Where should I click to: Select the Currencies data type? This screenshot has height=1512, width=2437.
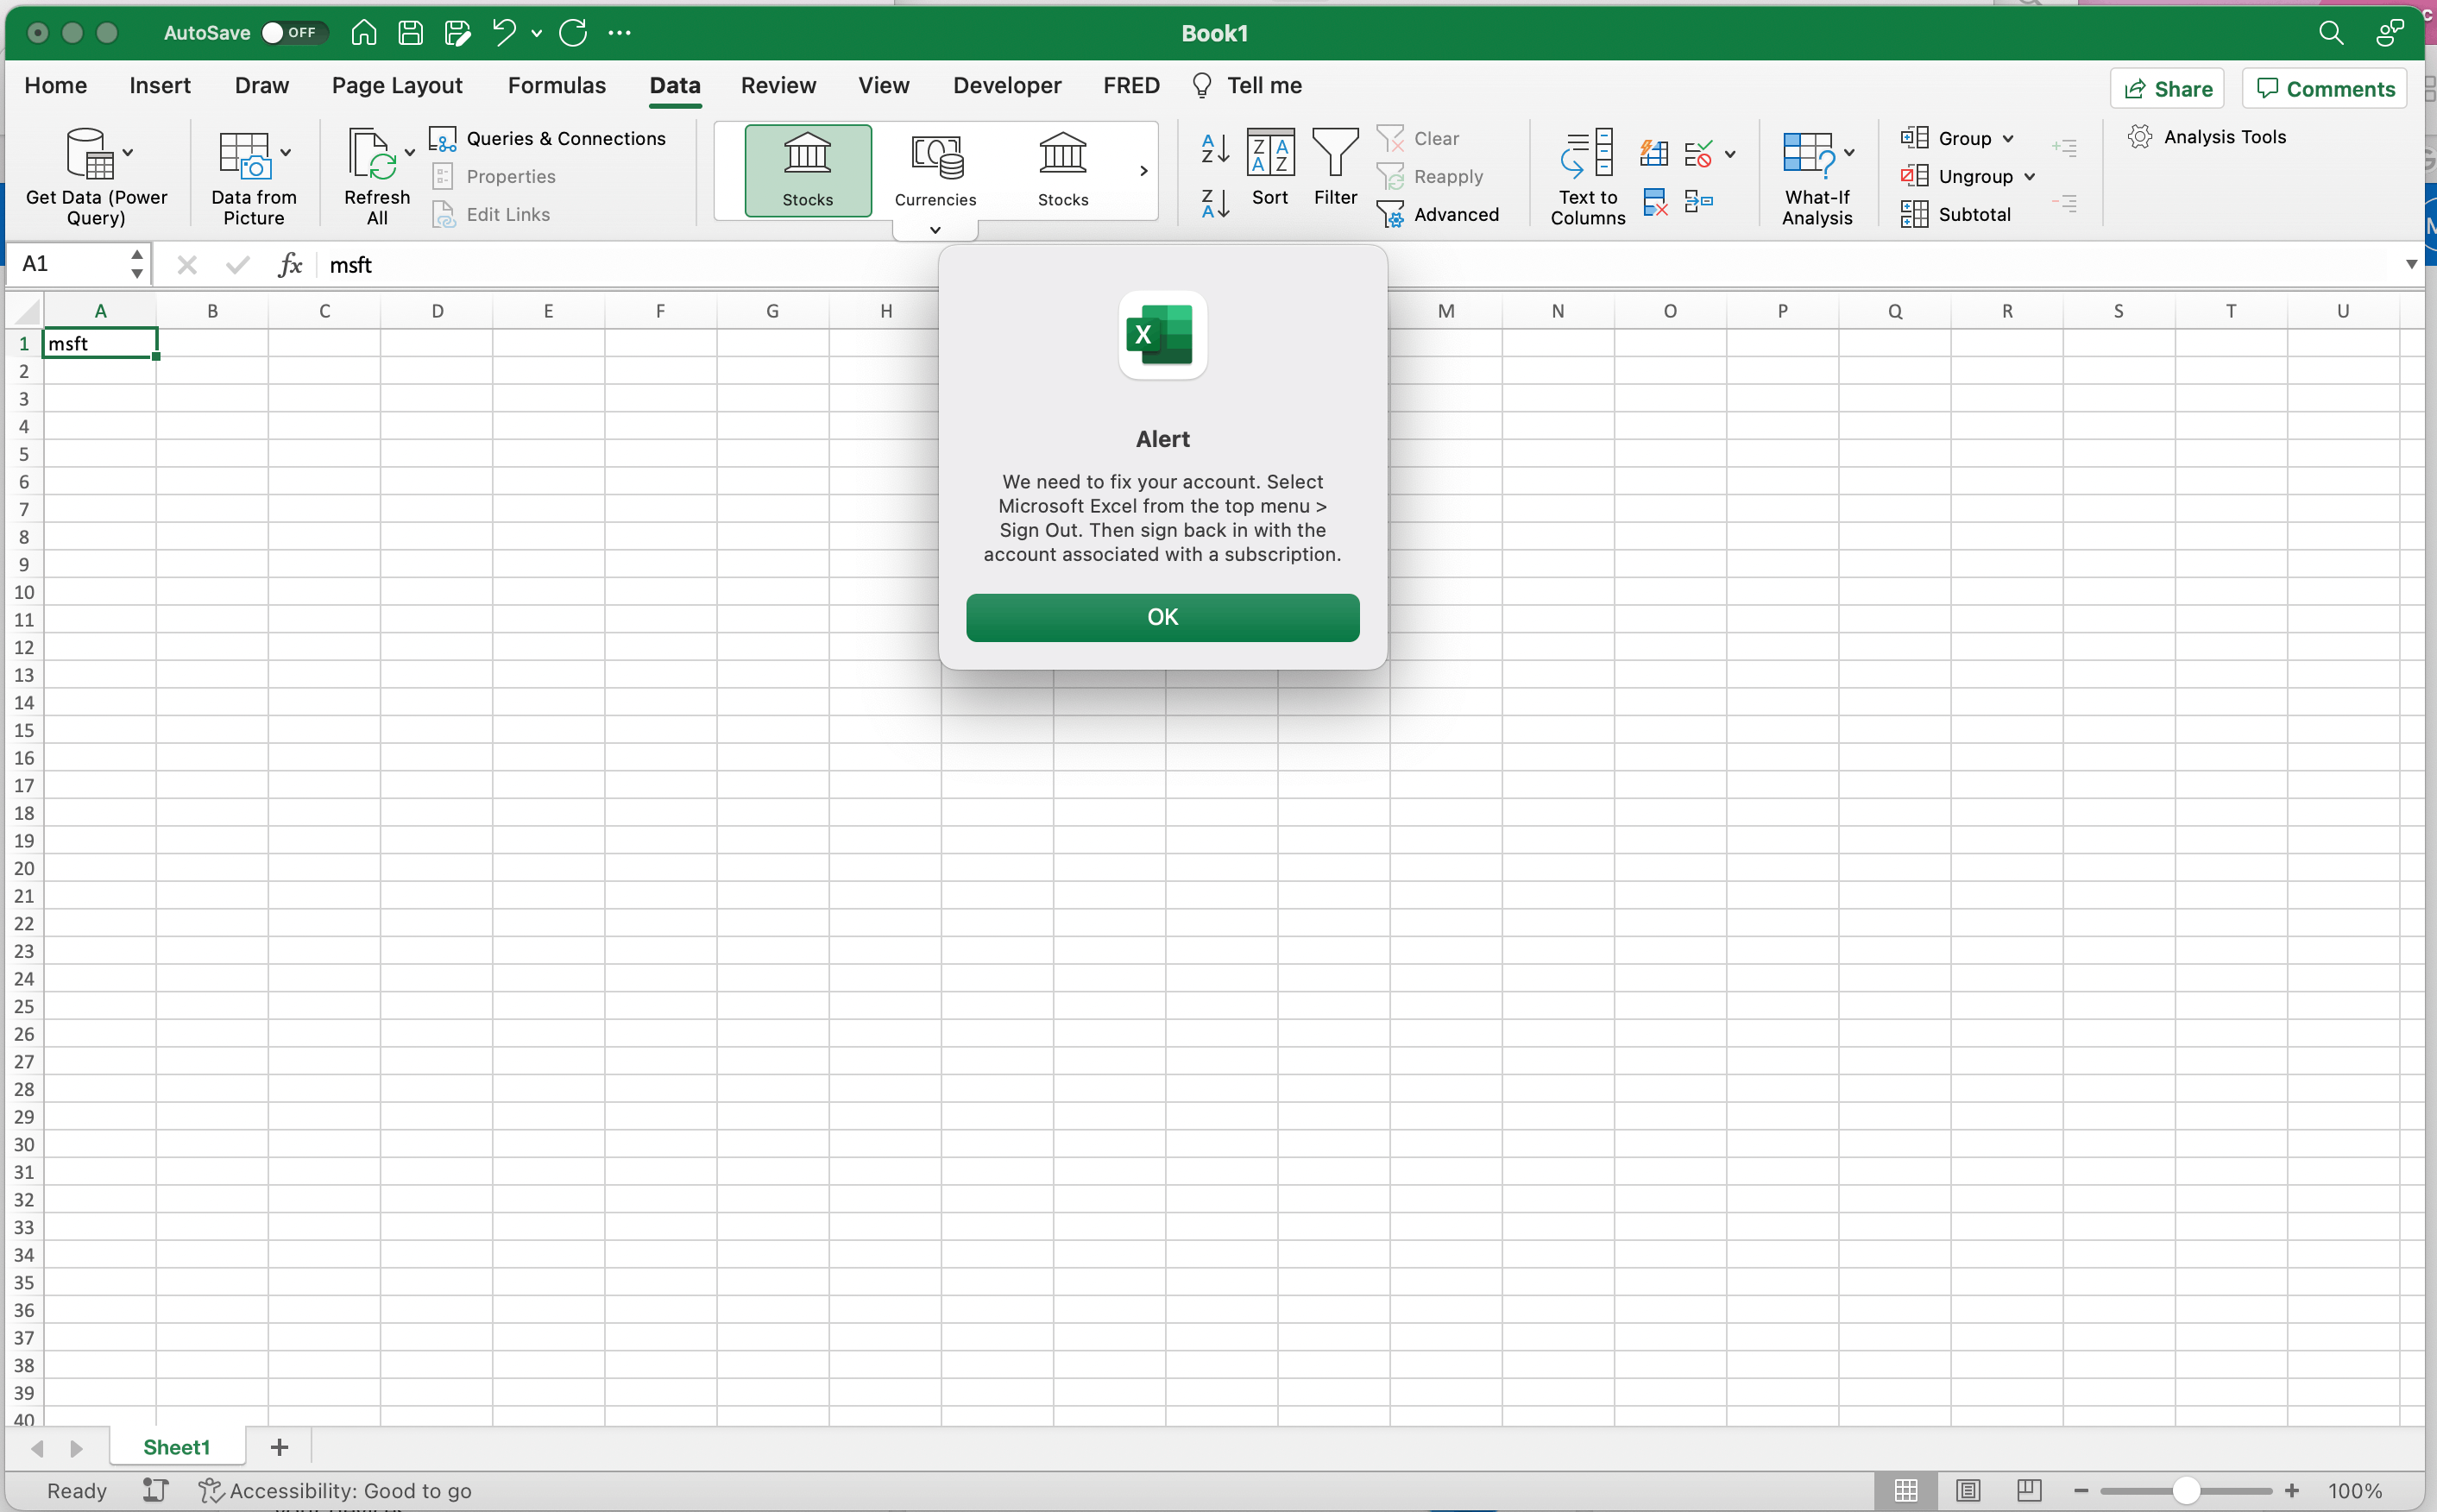click(x=935, y=170)
